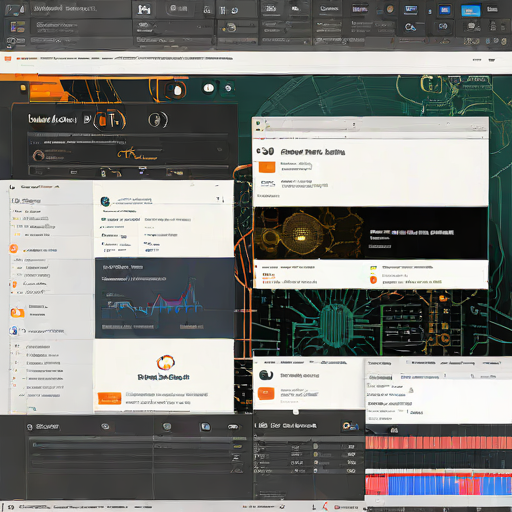Click the orange square icon in white address bar
The image size is (512, 512).
pos(8,59)
